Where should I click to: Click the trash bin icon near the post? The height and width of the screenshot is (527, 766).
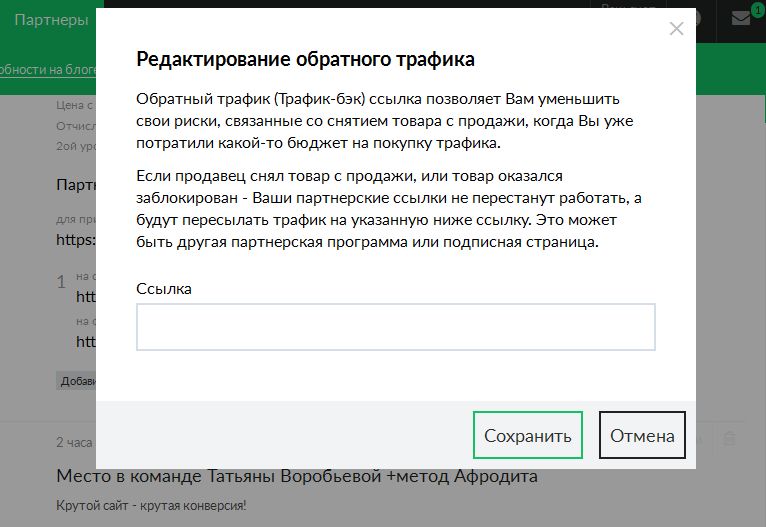(729, 439)
